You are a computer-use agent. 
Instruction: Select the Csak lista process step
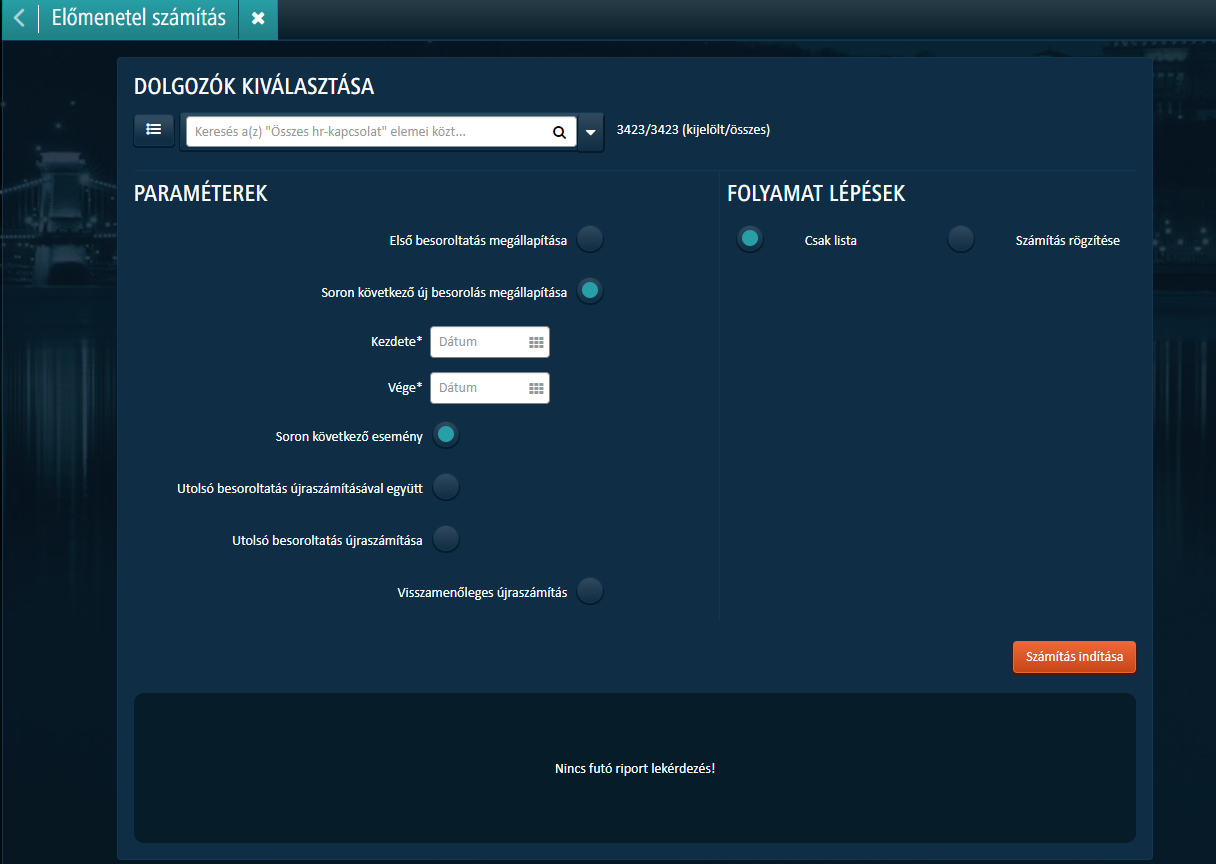pos(750,239)
